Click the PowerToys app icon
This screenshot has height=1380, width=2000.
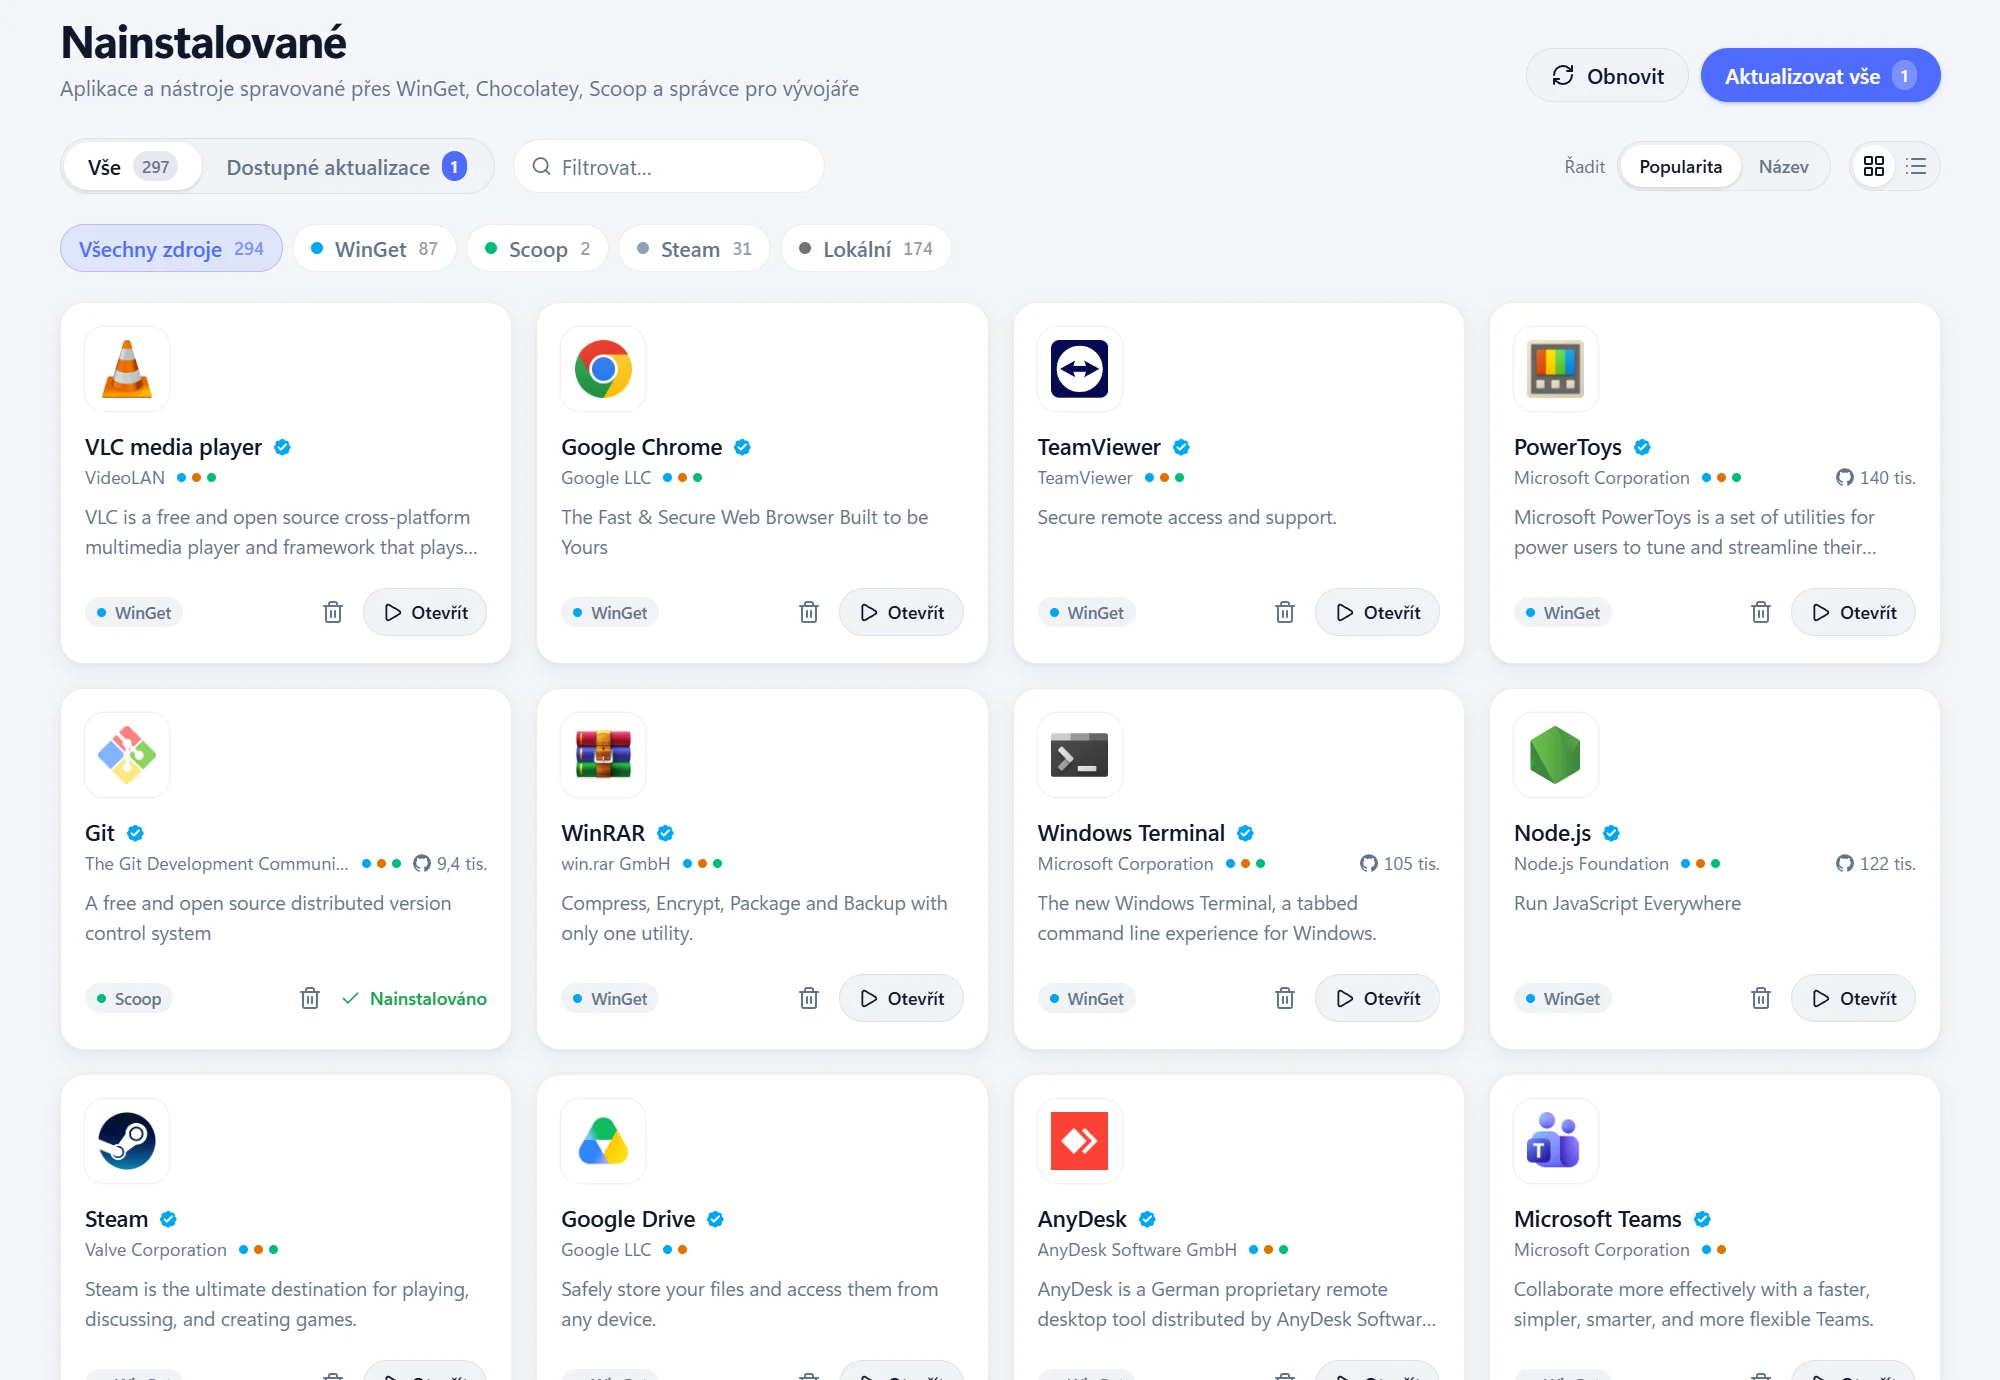[x=1555, y=369]
